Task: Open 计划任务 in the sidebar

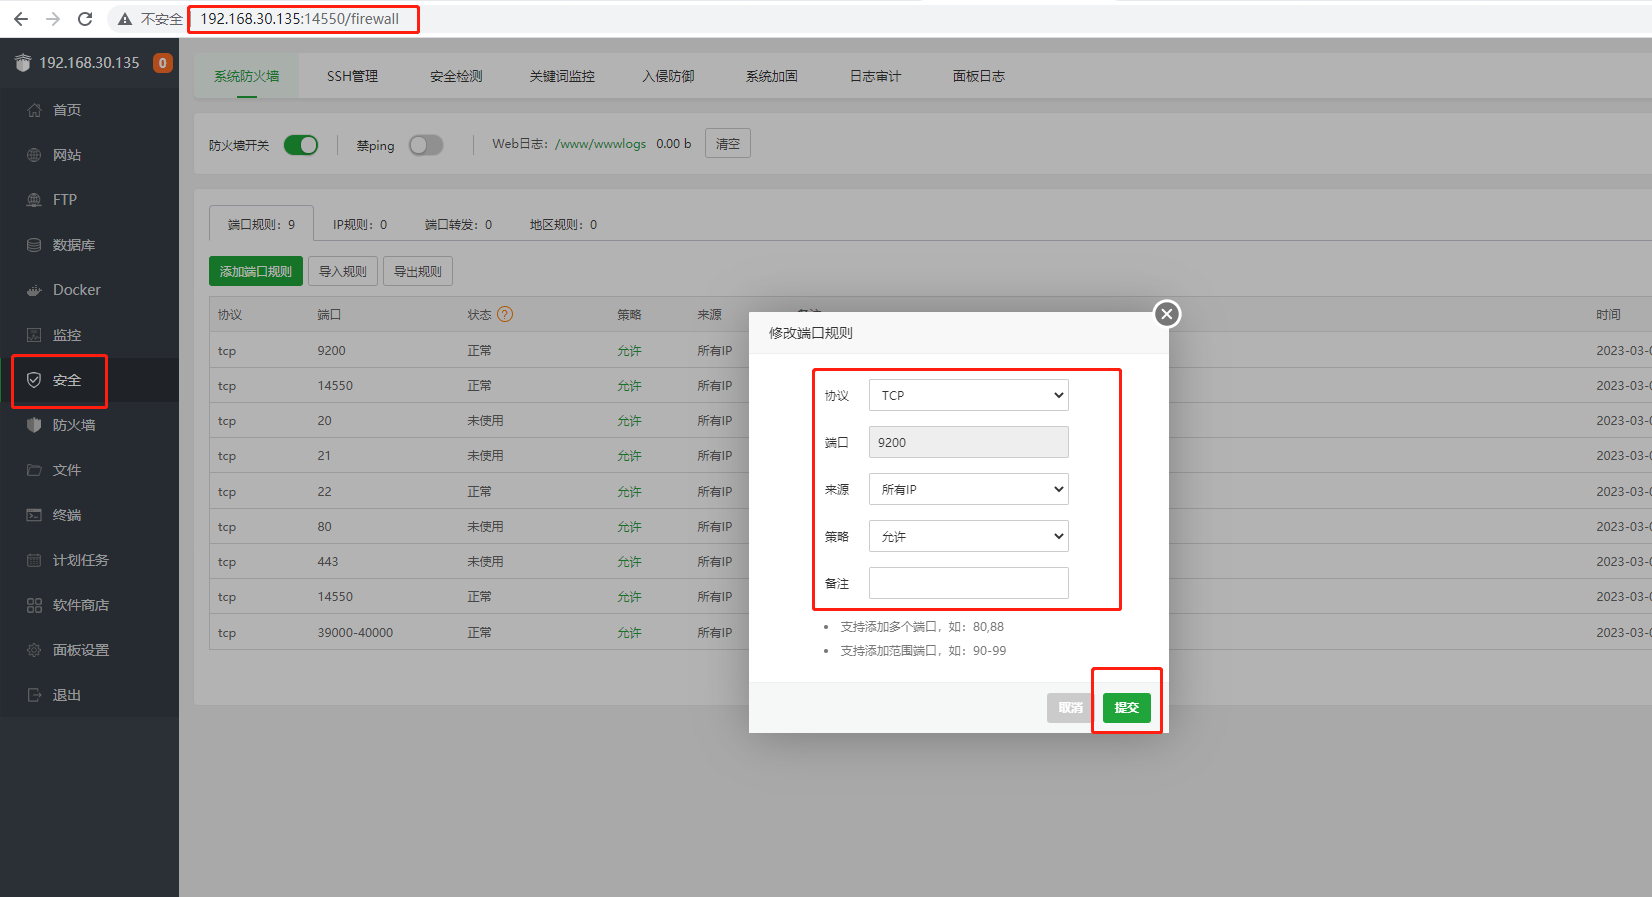Action: pyautogui.click(x=81, y=560)
